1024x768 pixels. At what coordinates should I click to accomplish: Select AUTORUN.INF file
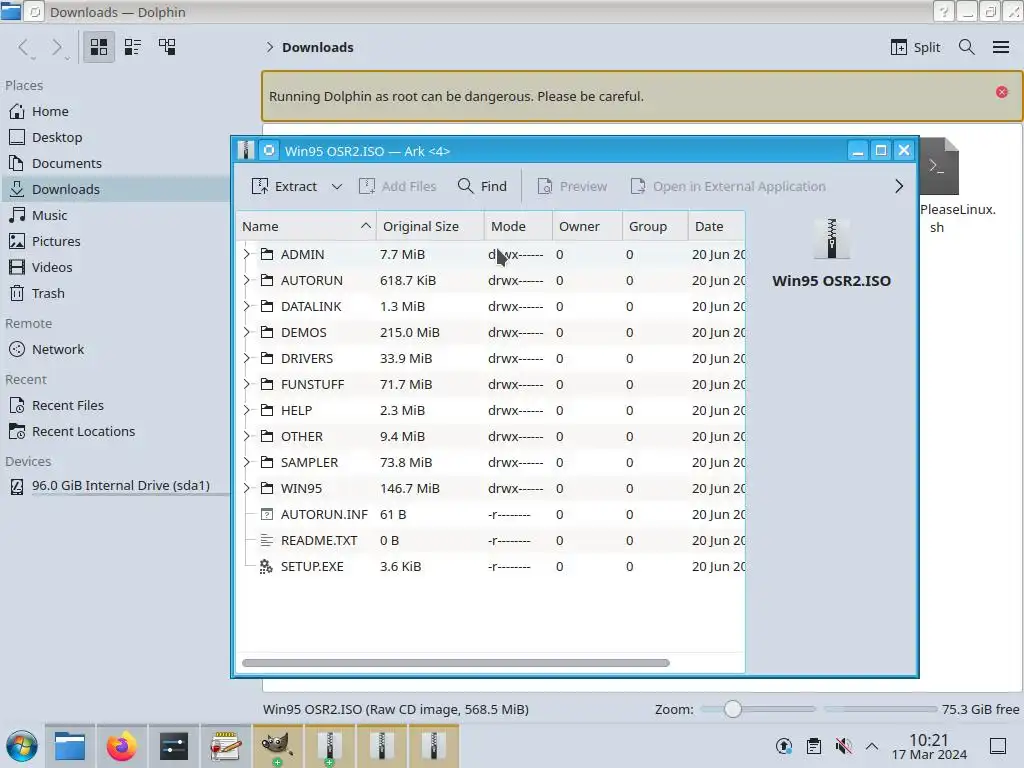pos(490,515)
